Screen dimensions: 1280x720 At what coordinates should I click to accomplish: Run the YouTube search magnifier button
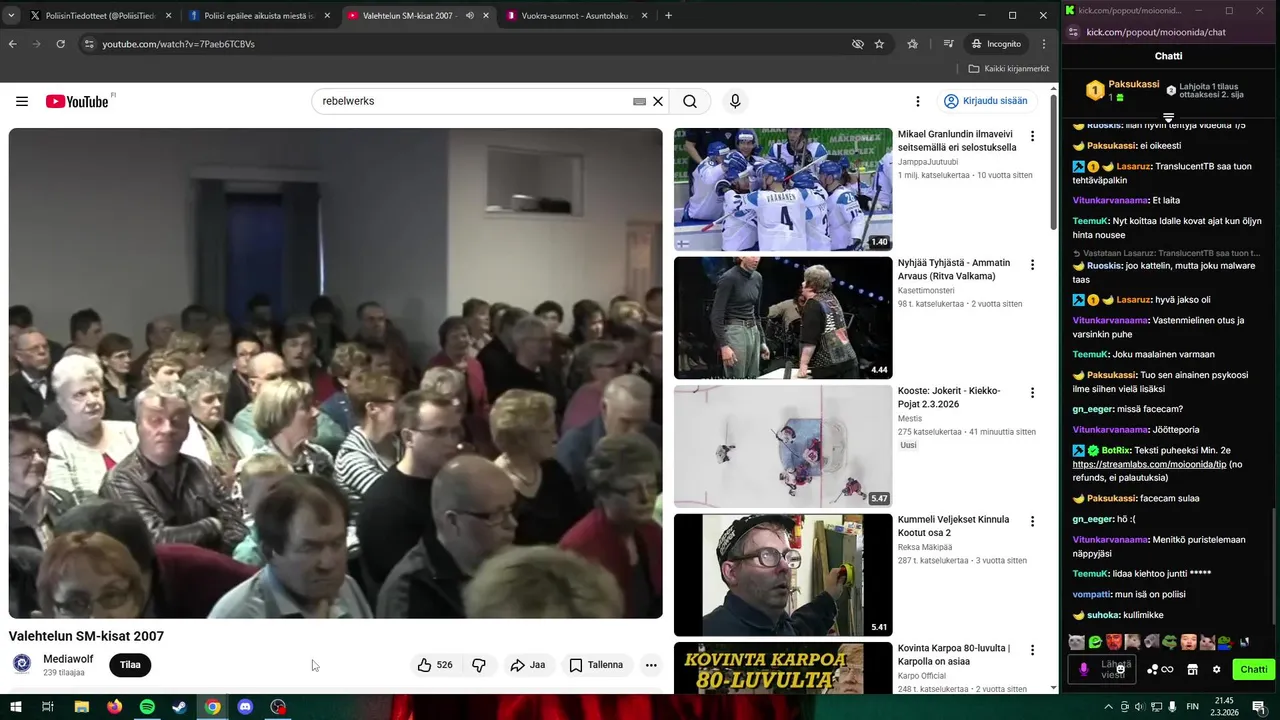tap(690, 101)
